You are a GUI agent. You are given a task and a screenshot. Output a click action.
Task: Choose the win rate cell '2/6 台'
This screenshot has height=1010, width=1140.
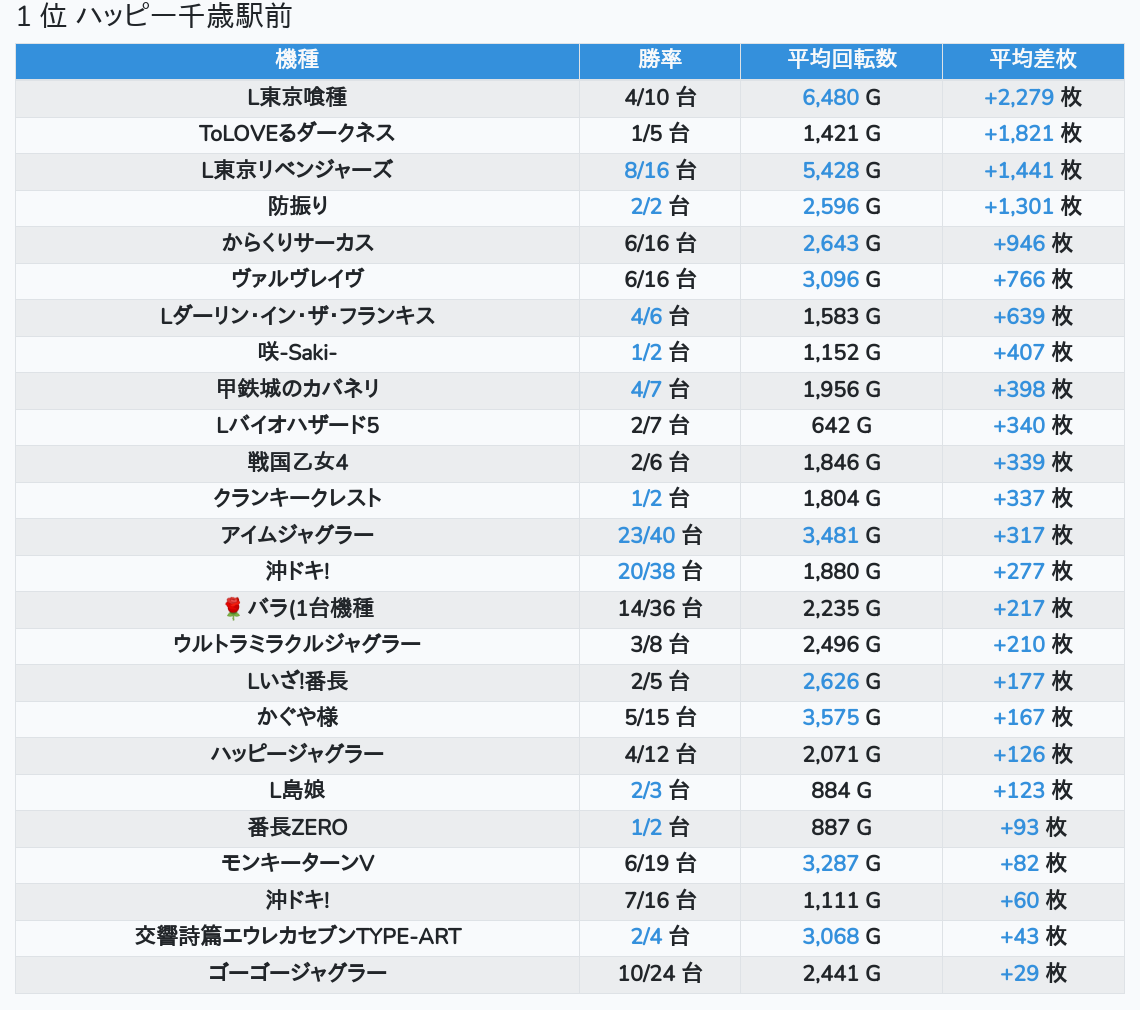659,462
